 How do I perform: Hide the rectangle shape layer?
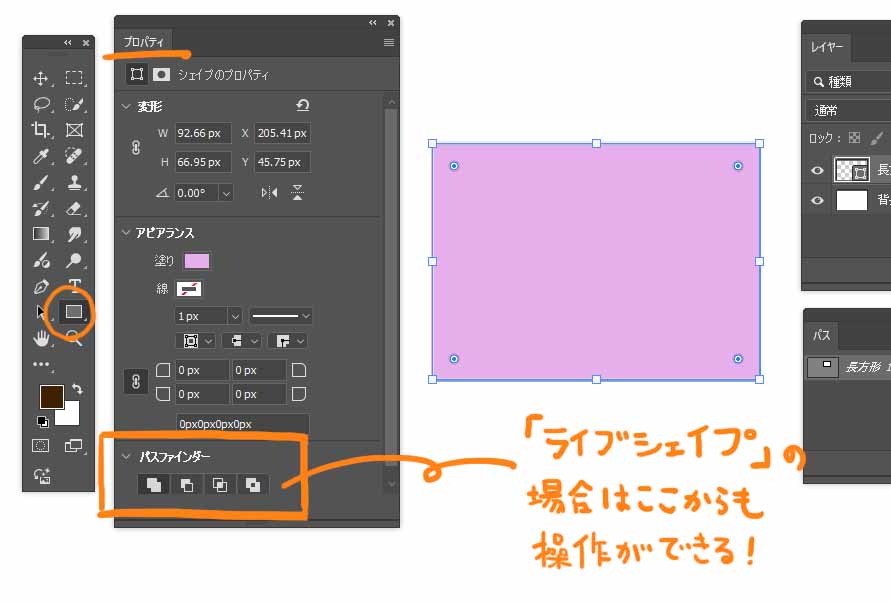coord(817,171)
